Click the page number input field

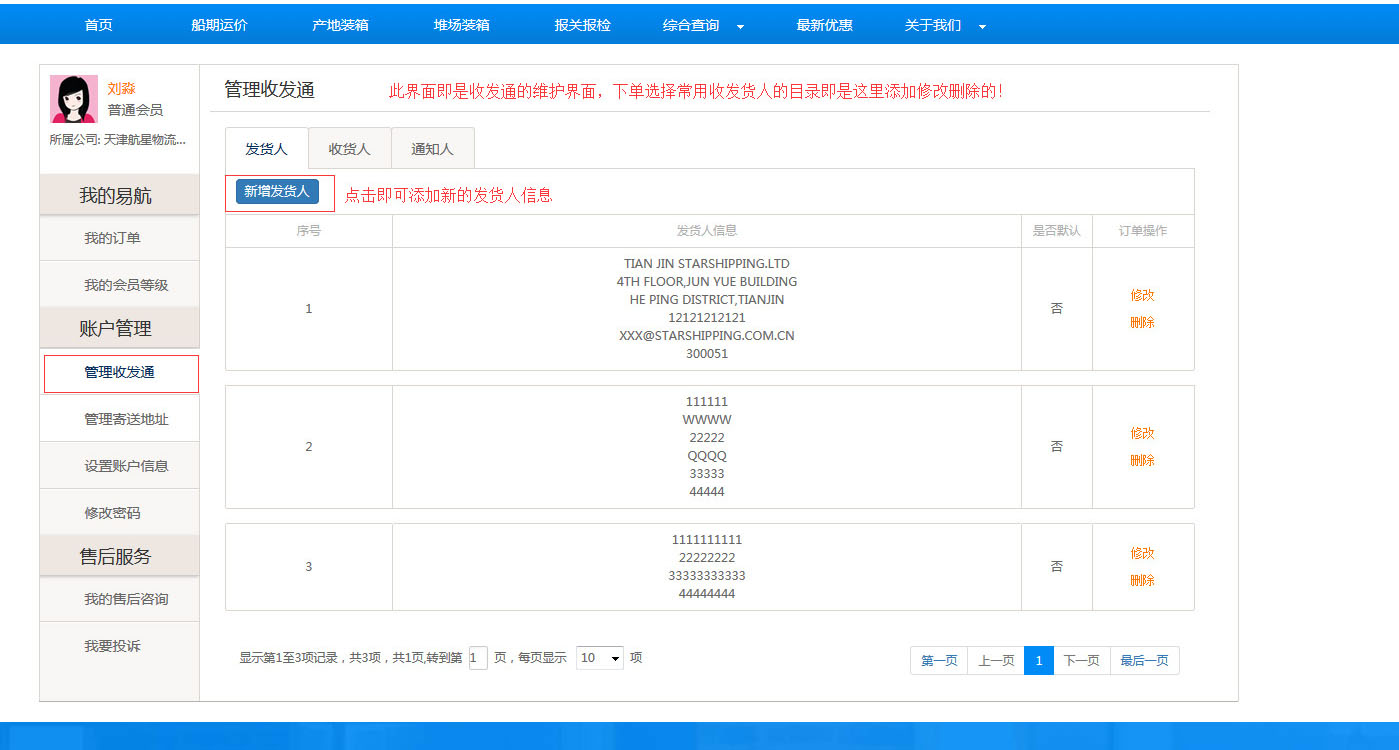point(478,658)
